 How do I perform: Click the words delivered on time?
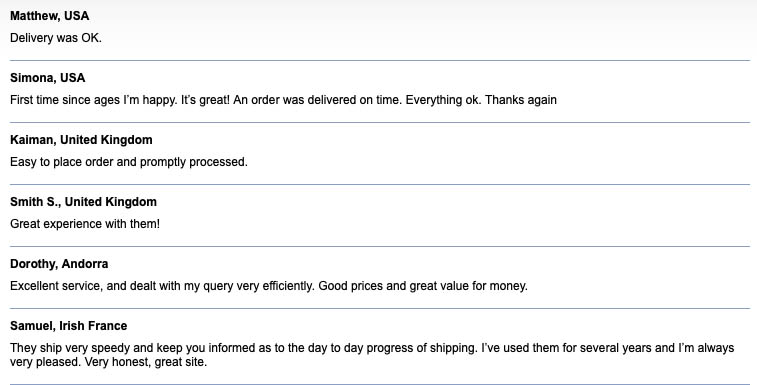[x=354, y=100]
